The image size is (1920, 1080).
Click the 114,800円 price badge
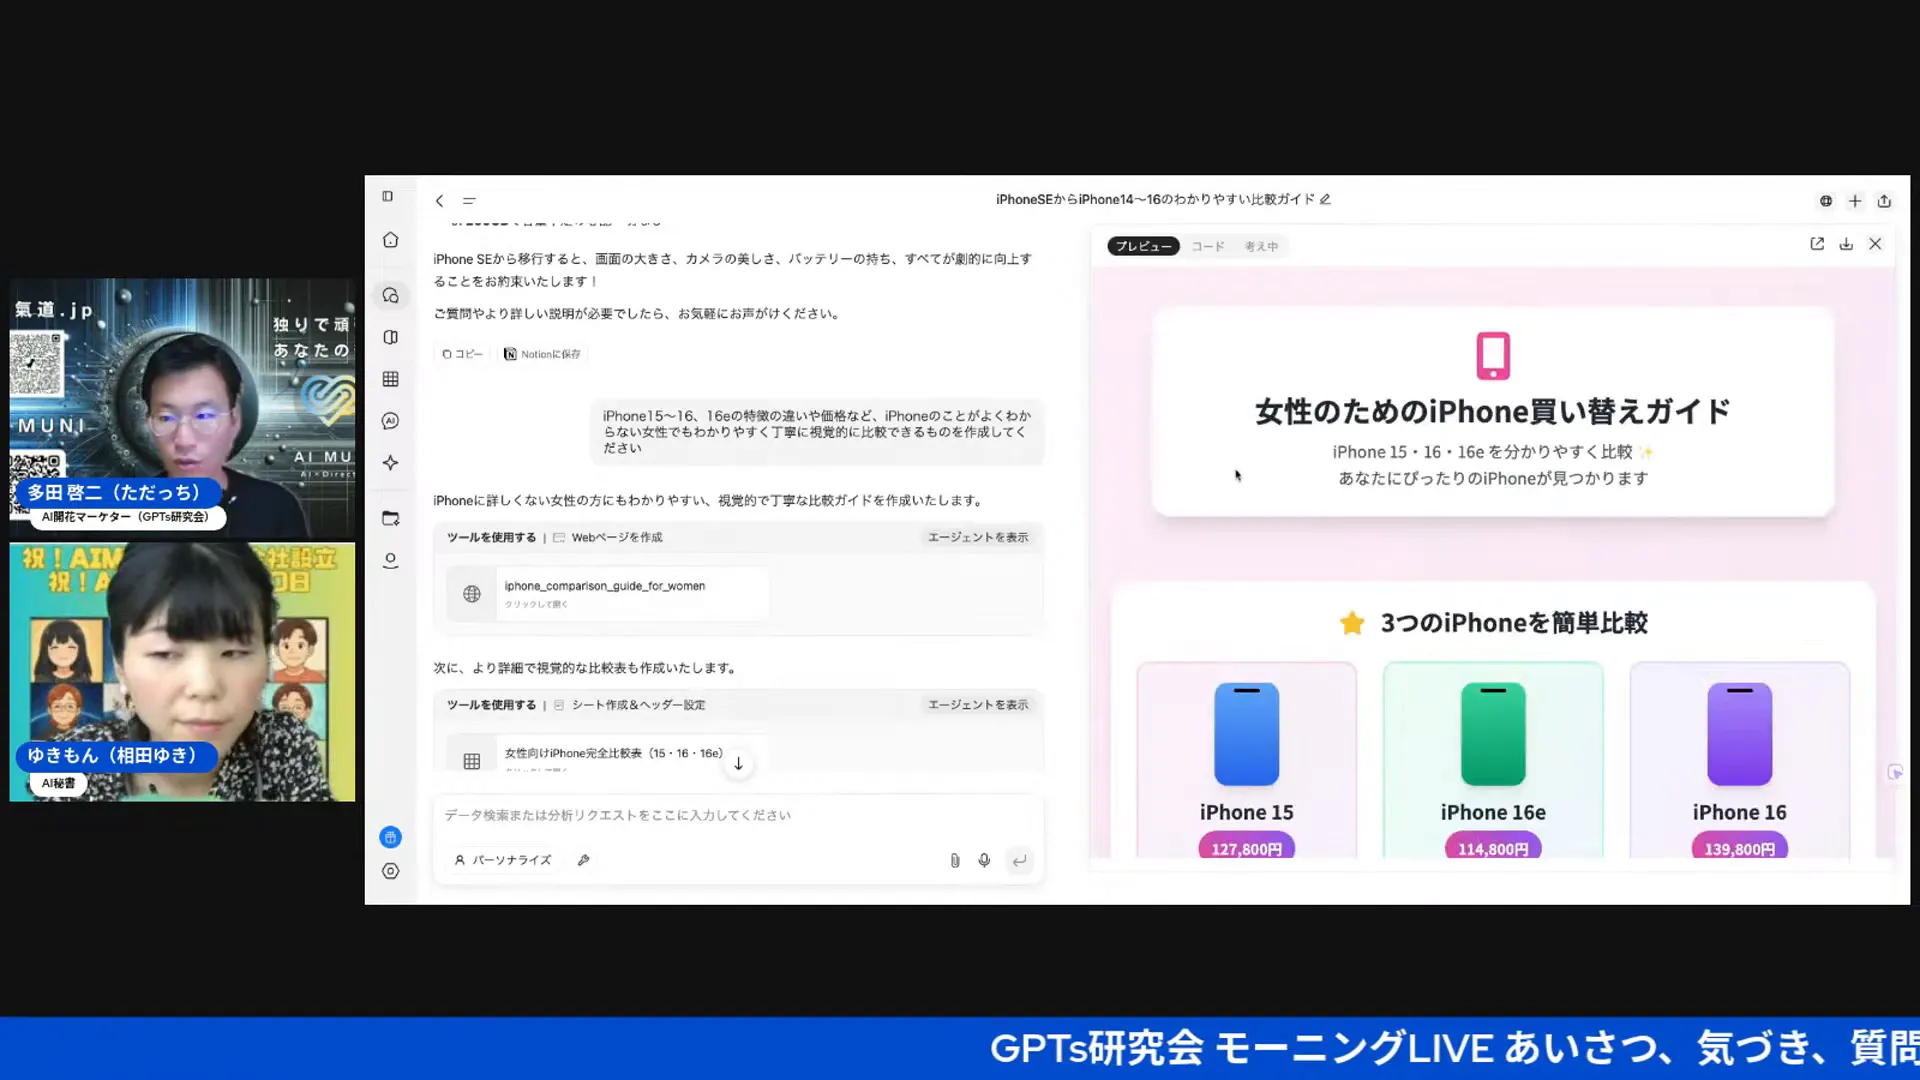[1493, 848]
